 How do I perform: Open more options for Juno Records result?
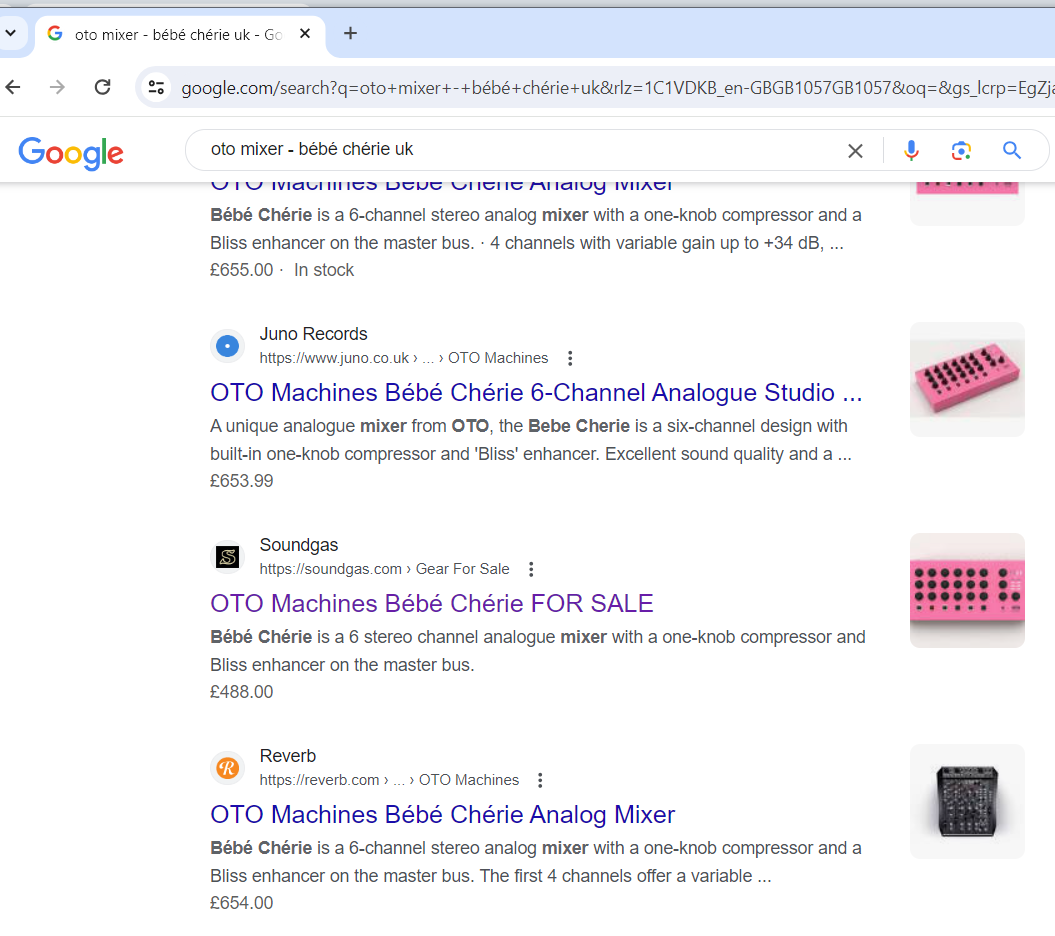(x=570, y=358)
